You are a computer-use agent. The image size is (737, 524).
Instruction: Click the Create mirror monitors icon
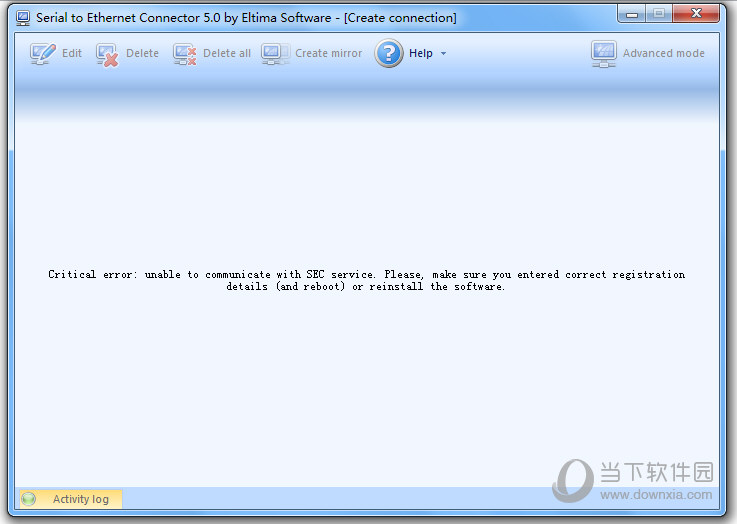(x=275, y=54)
